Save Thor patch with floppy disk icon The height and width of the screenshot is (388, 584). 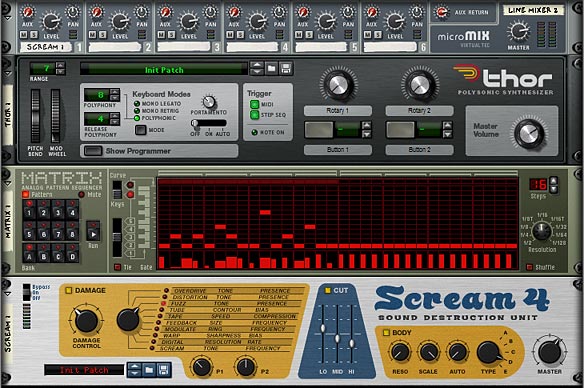click(x=286, y=69)
